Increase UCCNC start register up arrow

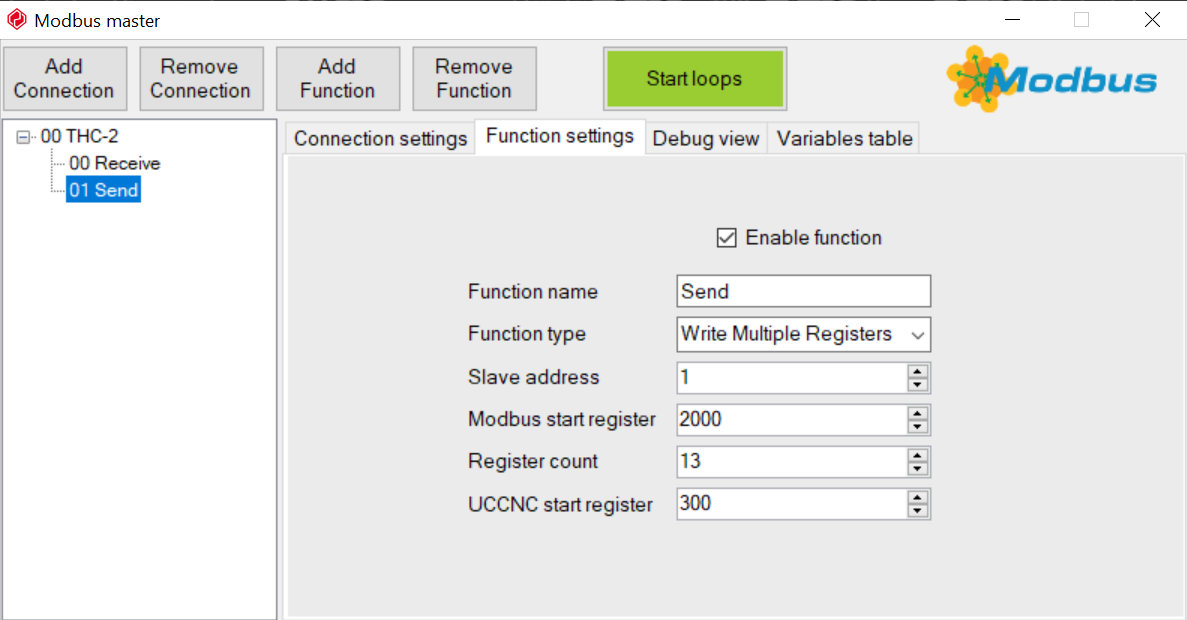(918, 497)
